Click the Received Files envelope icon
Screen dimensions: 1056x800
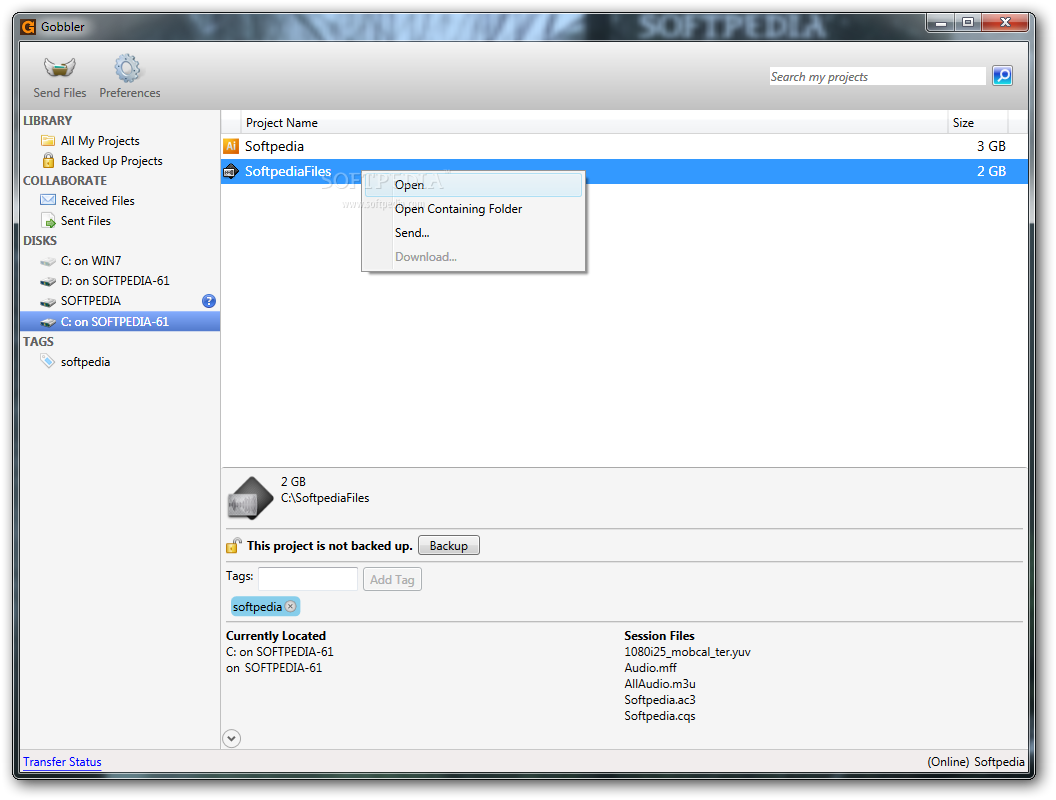tap(48, 200)
